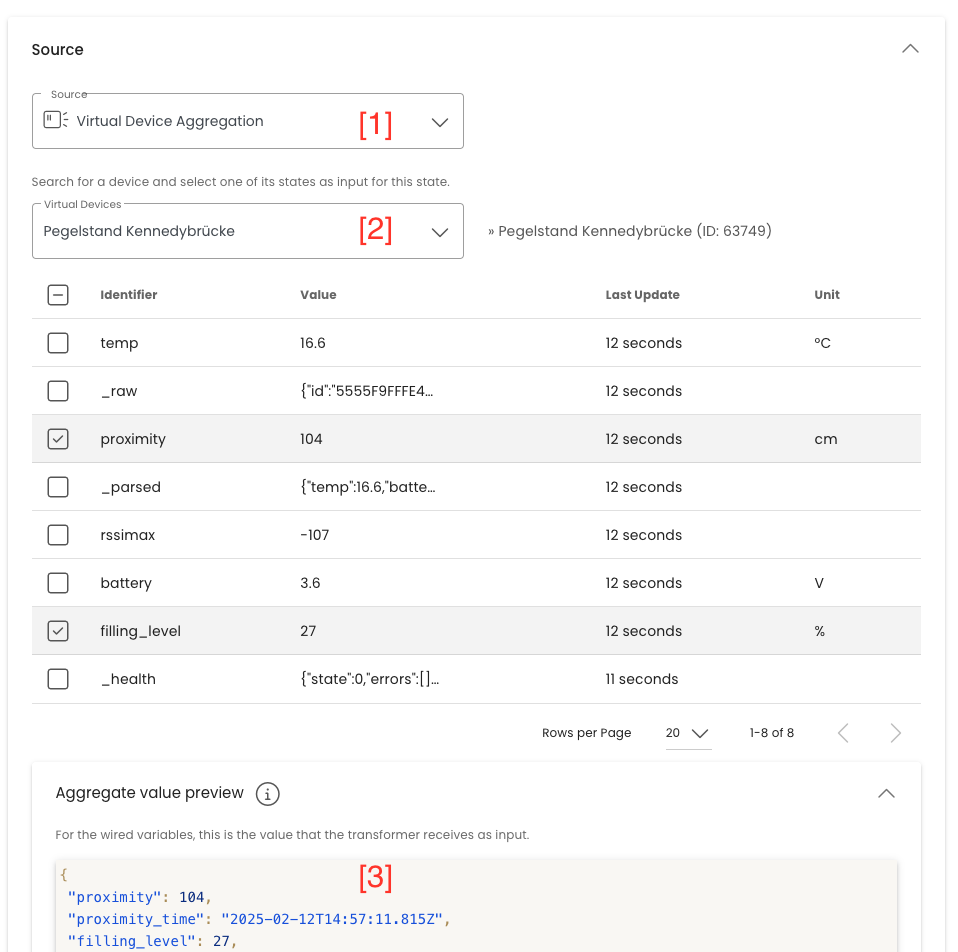The width and height of the screenshot is (958, 952).
Task: Uncheck the filling_level state row
Action: (57, 630)
